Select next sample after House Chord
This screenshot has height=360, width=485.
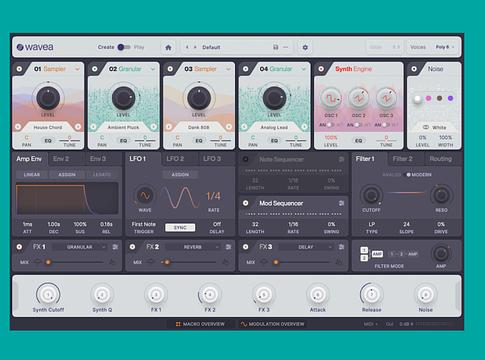pos(78,127)
